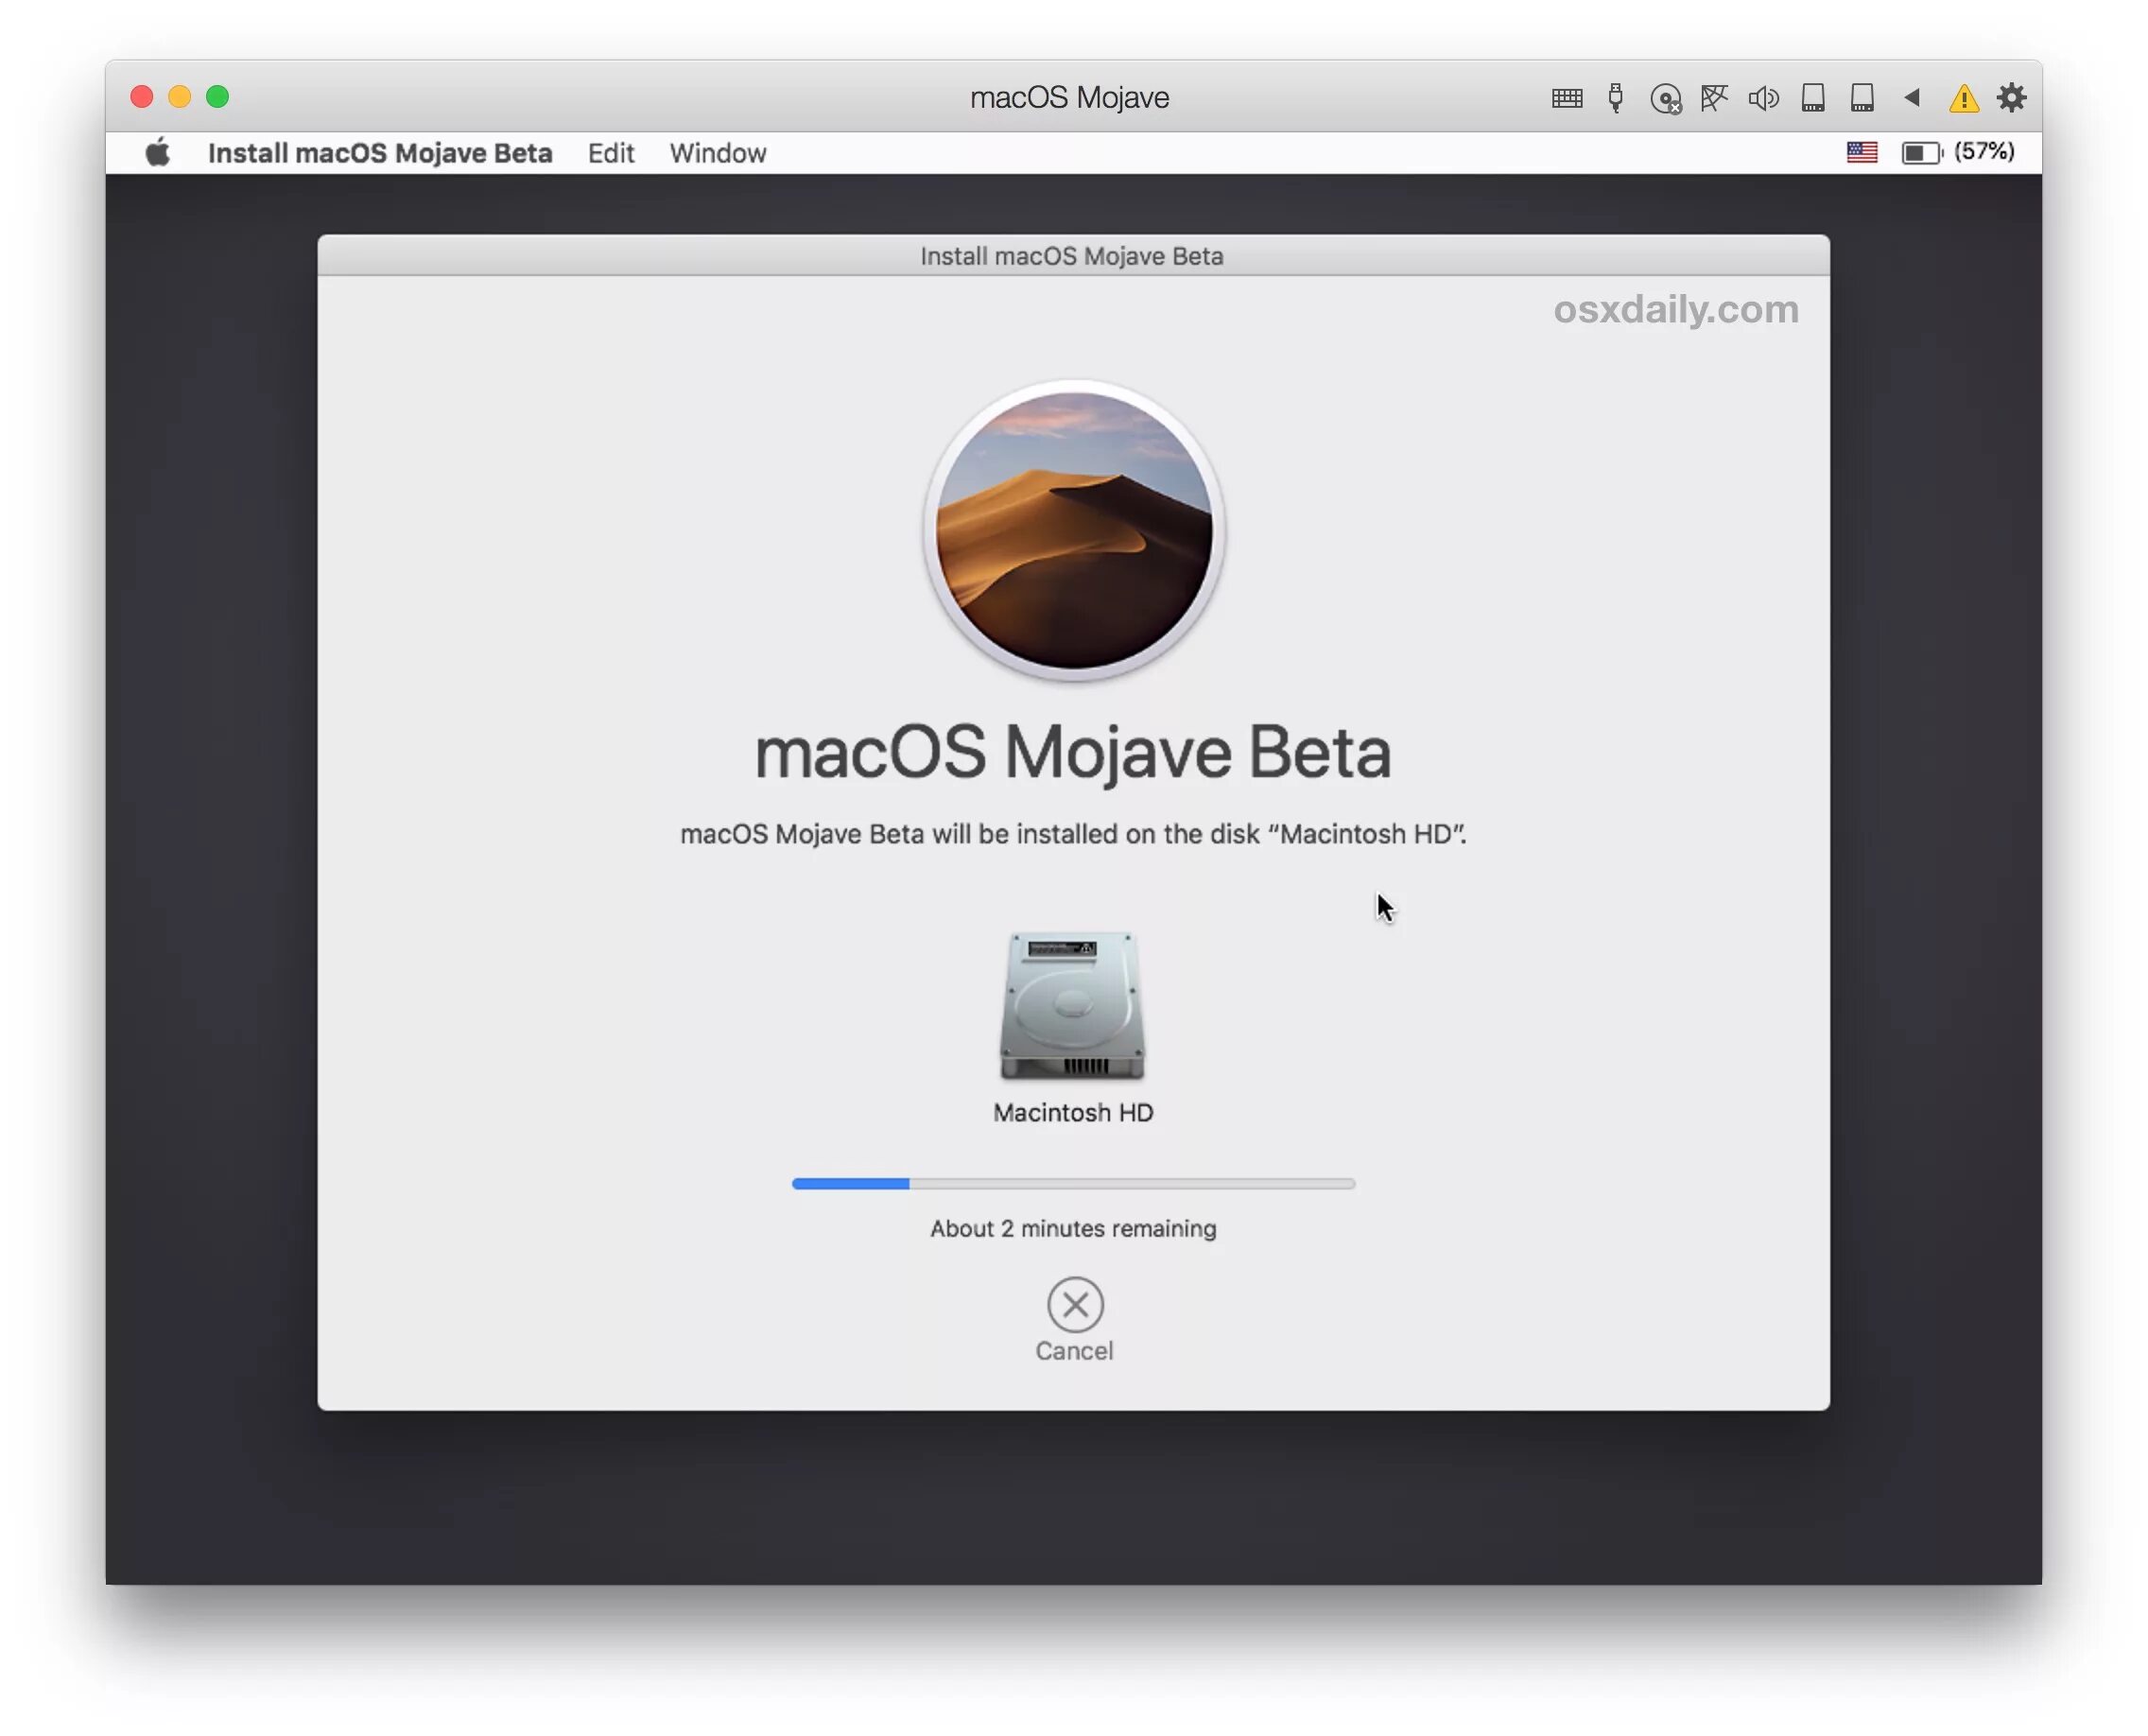
Task: Minimize the VM window with yellow button
Action: pos(180,97)
